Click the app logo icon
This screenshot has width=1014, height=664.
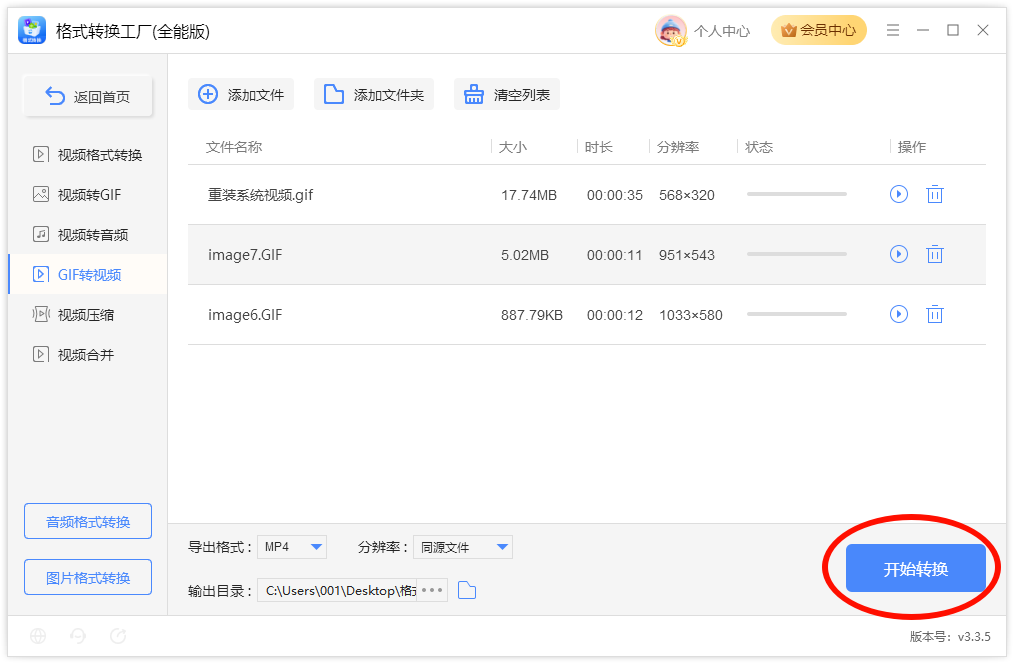pyautogui.click(x=32, y=30)
